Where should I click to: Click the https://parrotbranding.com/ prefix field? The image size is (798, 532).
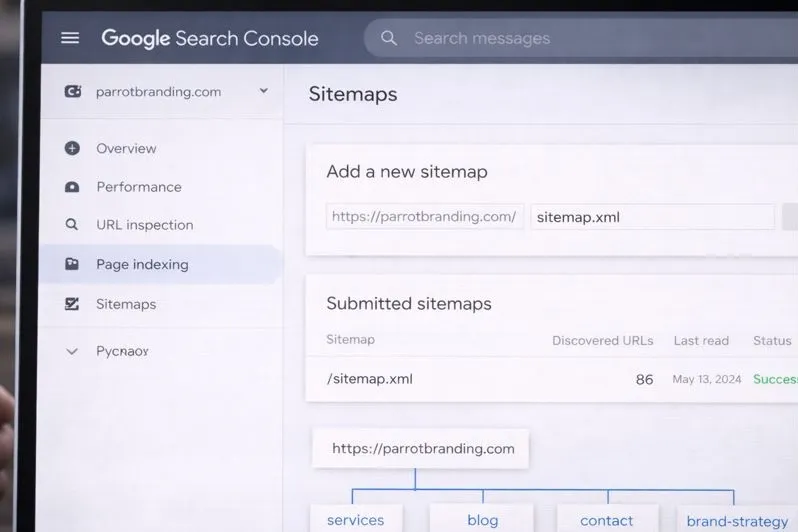[424, 217]
